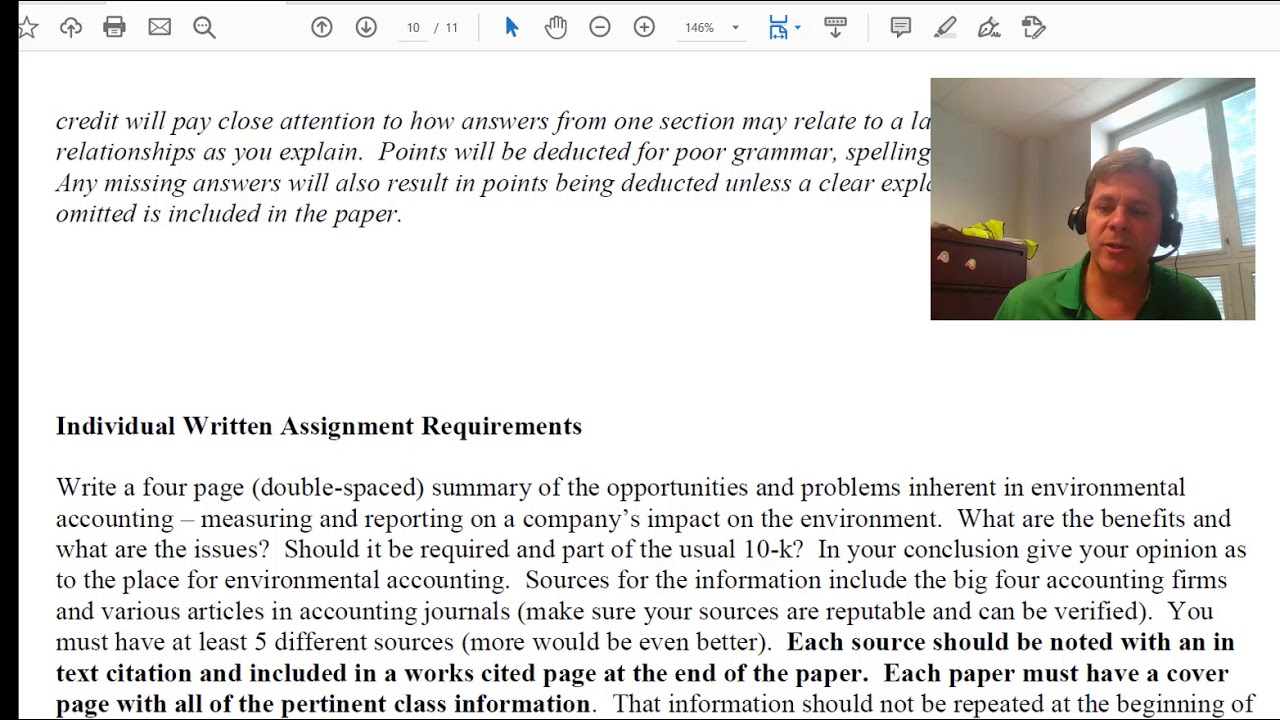This screenshot has height=720, width=1280.
Task: Open the zoom percentage dropdown arrow
Action: (735, 28)
